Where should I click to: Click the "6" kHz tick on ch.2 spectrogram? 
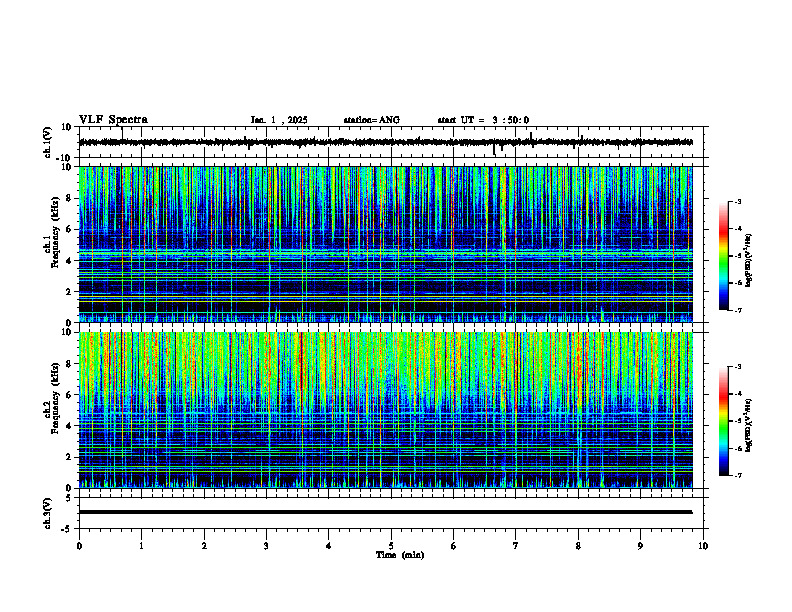[70, 395]
